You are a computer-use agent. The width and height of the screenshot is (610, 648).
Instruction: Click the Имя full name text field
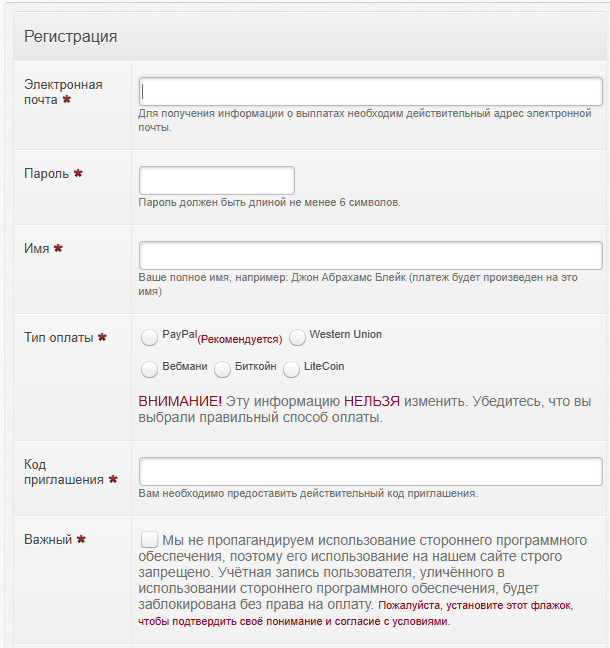tap(370, 255)
